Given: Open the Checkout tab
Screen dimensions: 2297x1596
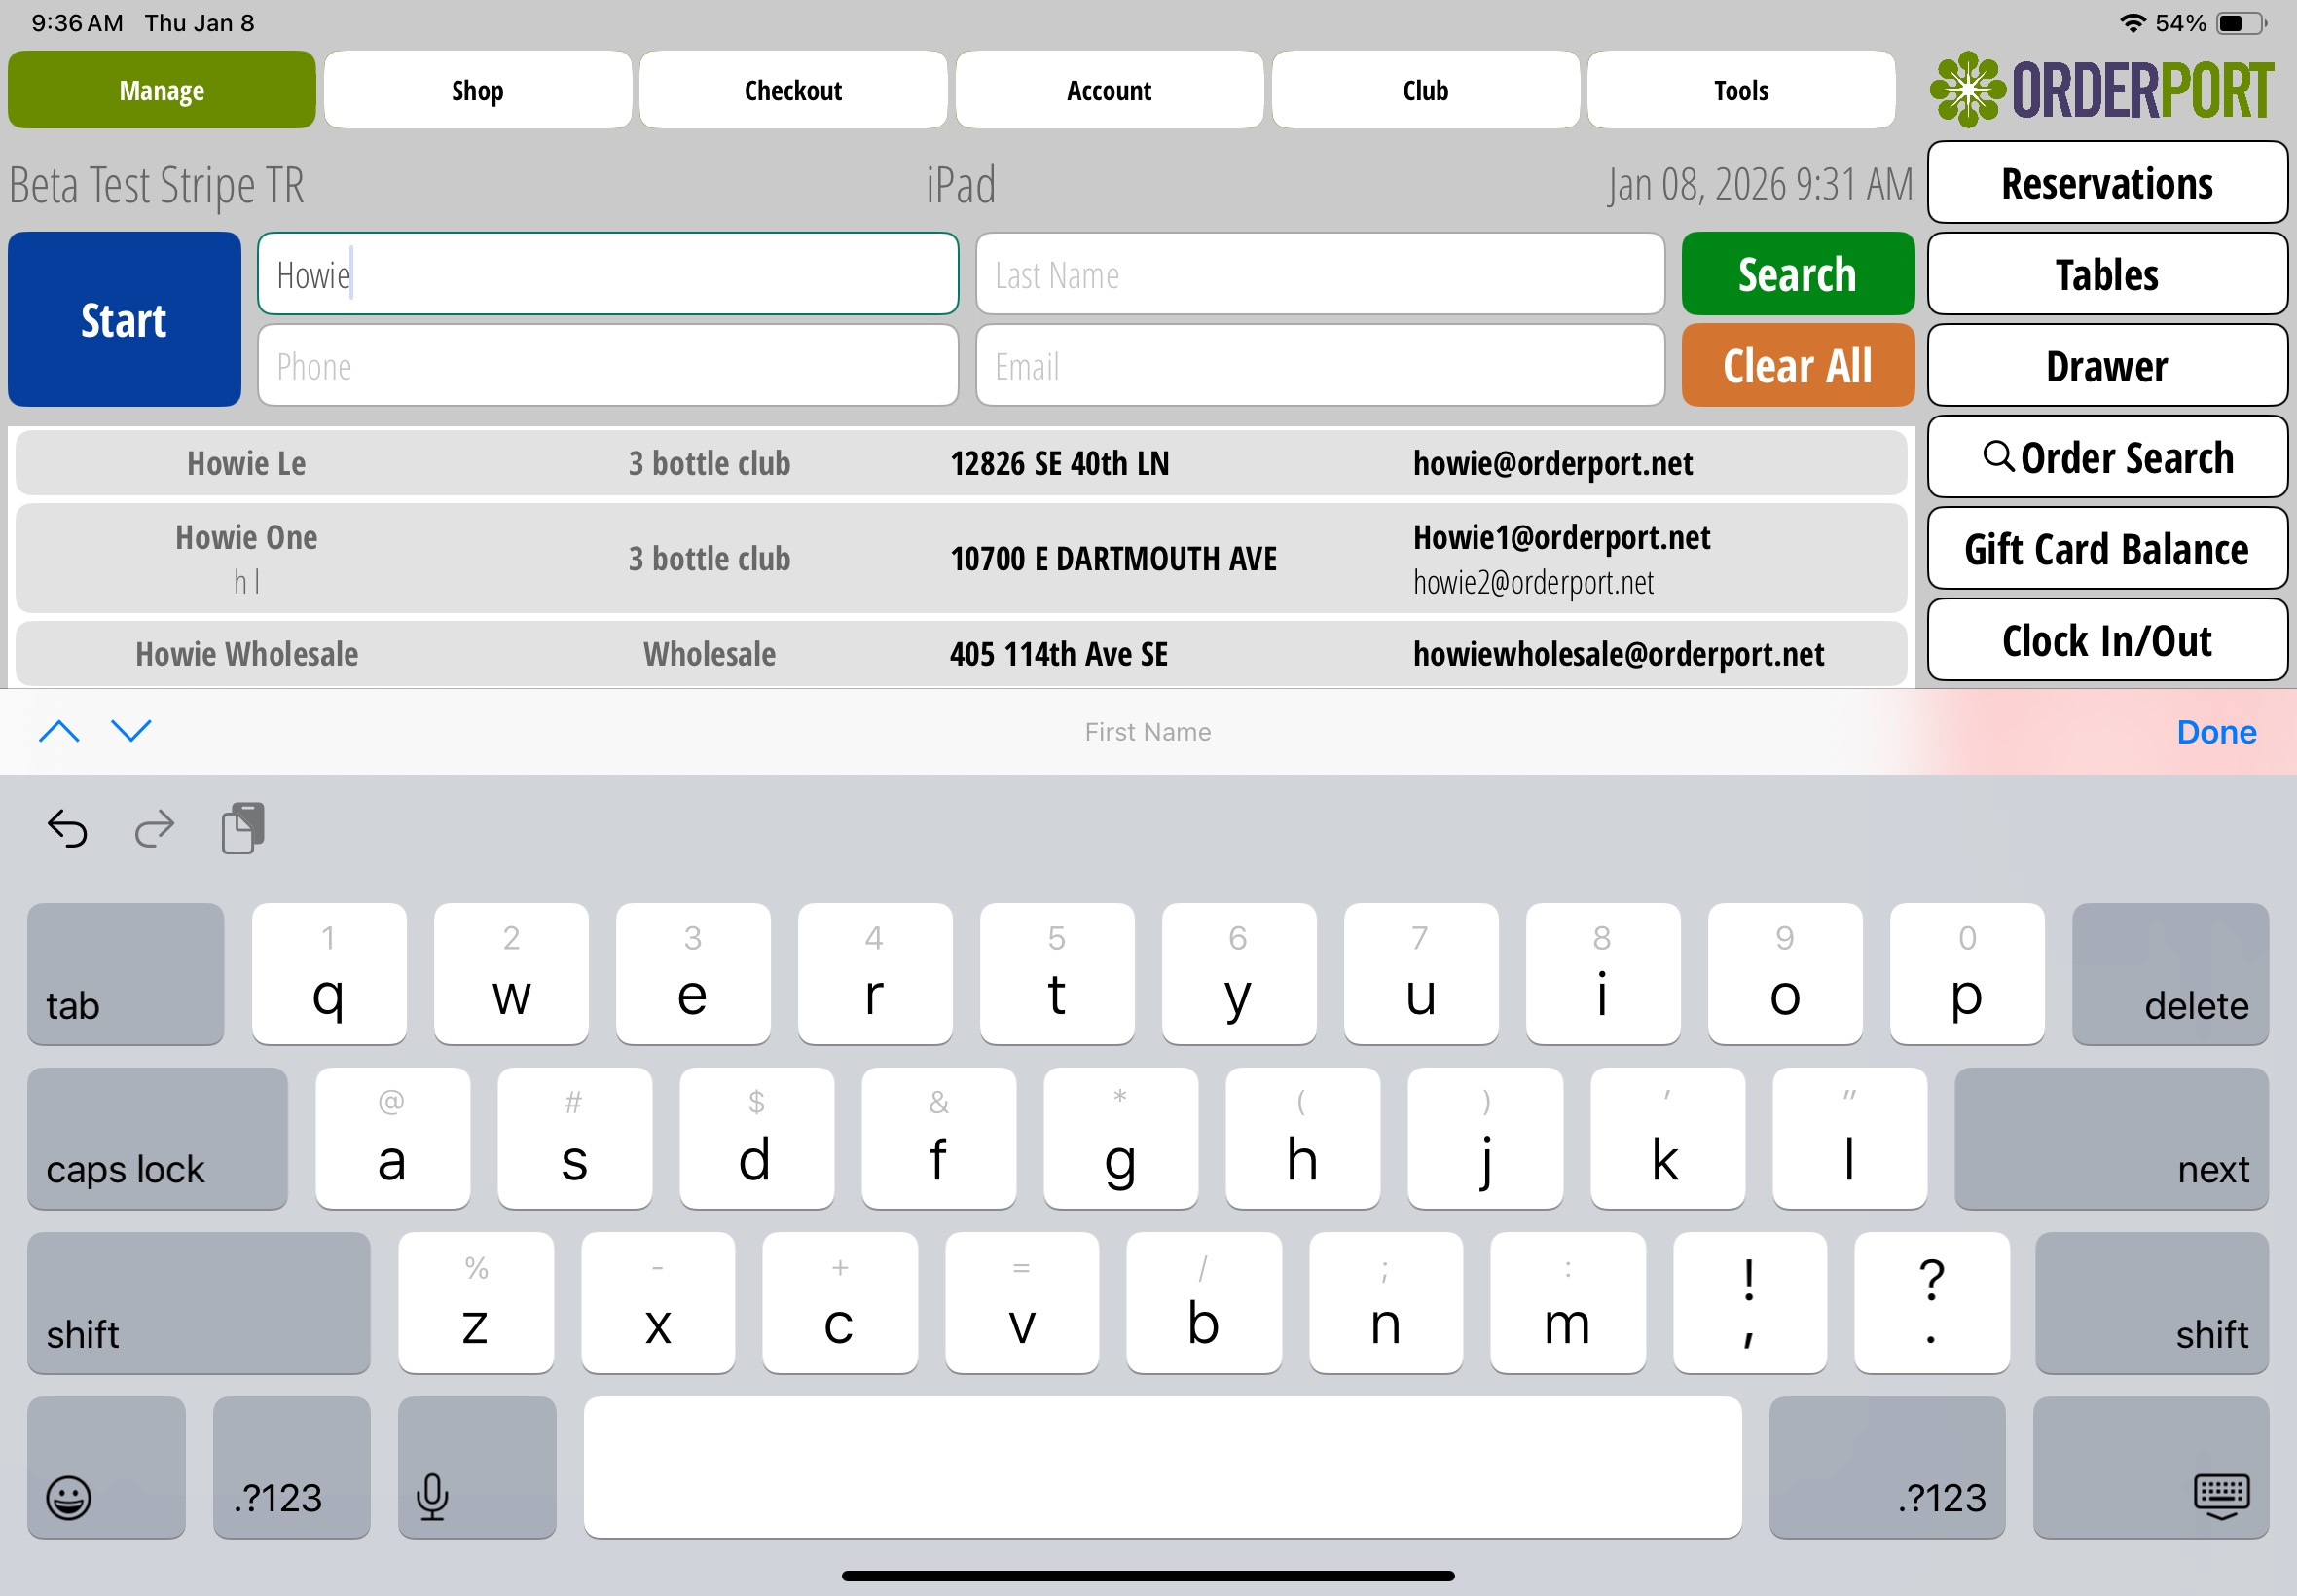Looking at the screenshot, I should point(792,90).
